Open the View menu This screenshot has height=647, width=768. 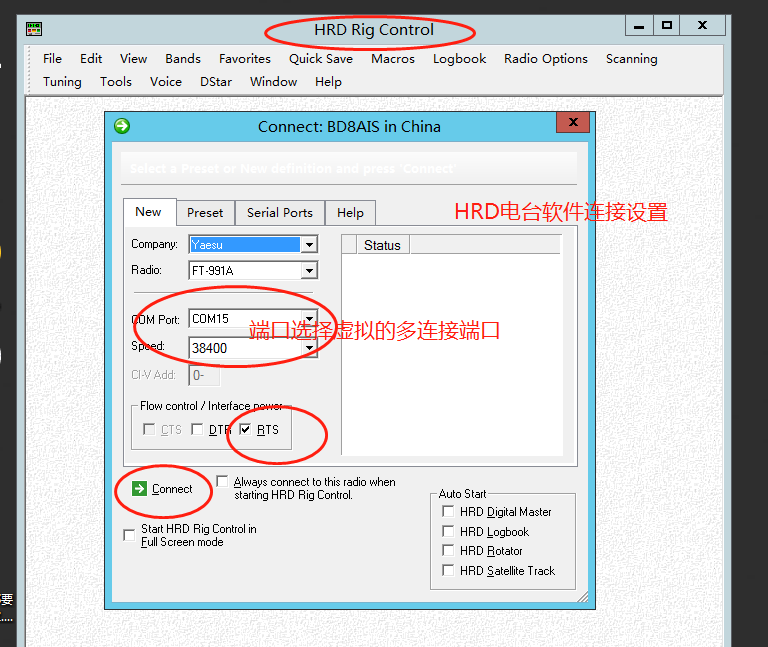click(133, 59)
